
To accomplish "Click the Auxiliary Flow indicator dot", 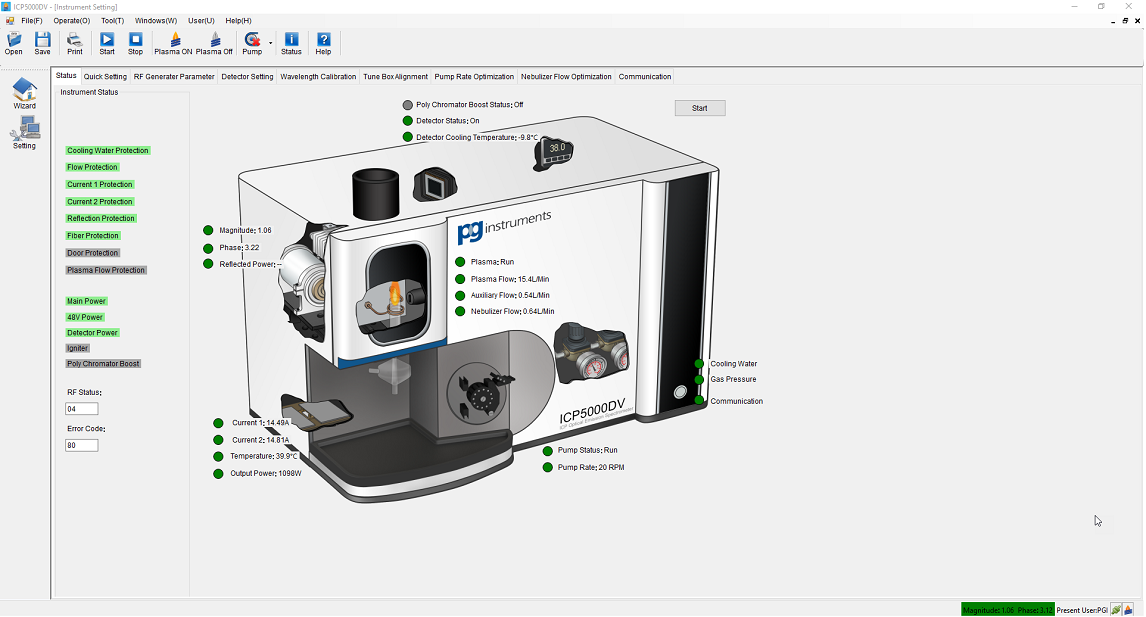I will click(460, 295).
